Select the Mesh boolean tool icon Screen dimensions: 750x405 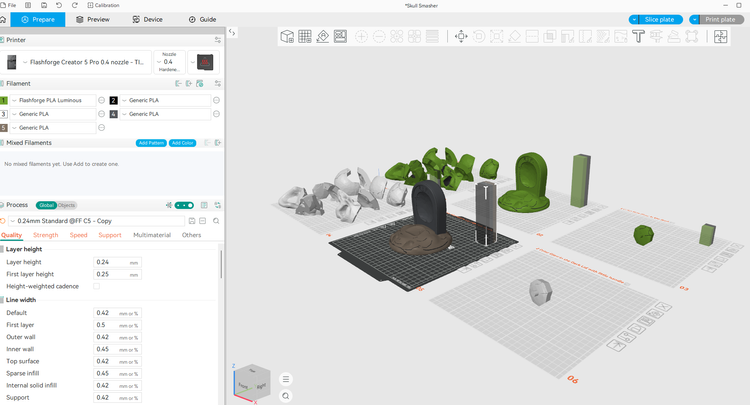(x=550, y=36)
